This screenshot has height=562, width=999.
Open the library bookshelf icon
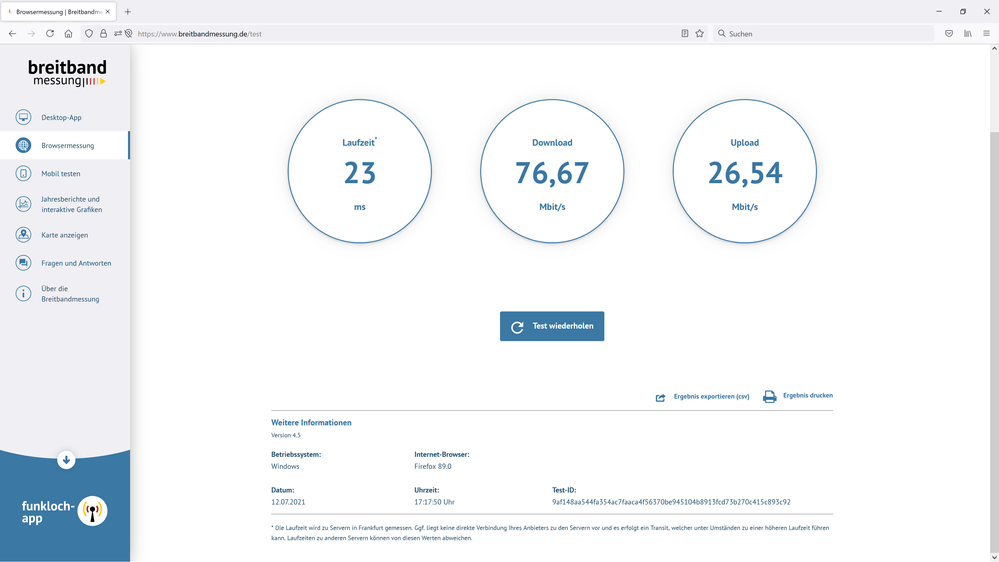coord(968,34)
